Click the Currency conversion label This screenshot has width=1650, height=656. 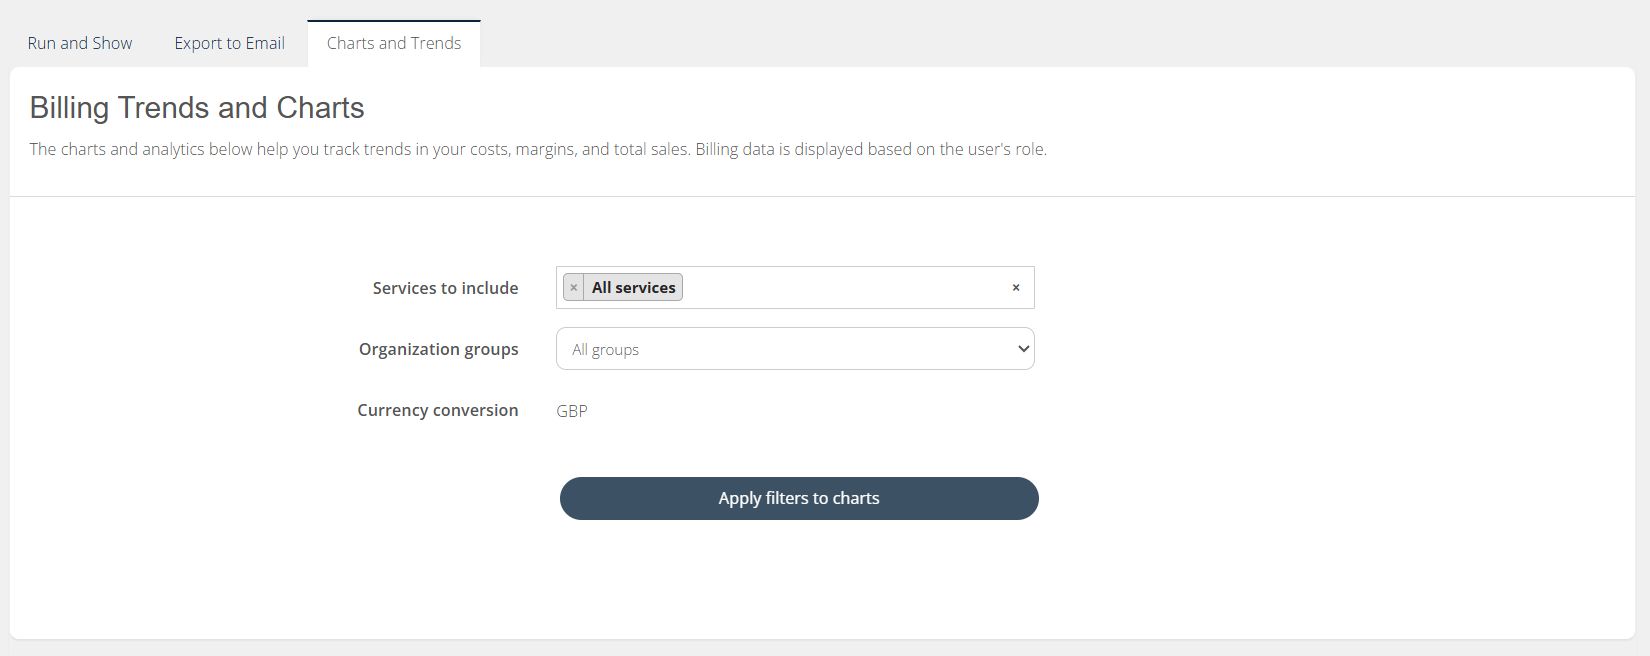click(x=437, y=410)
